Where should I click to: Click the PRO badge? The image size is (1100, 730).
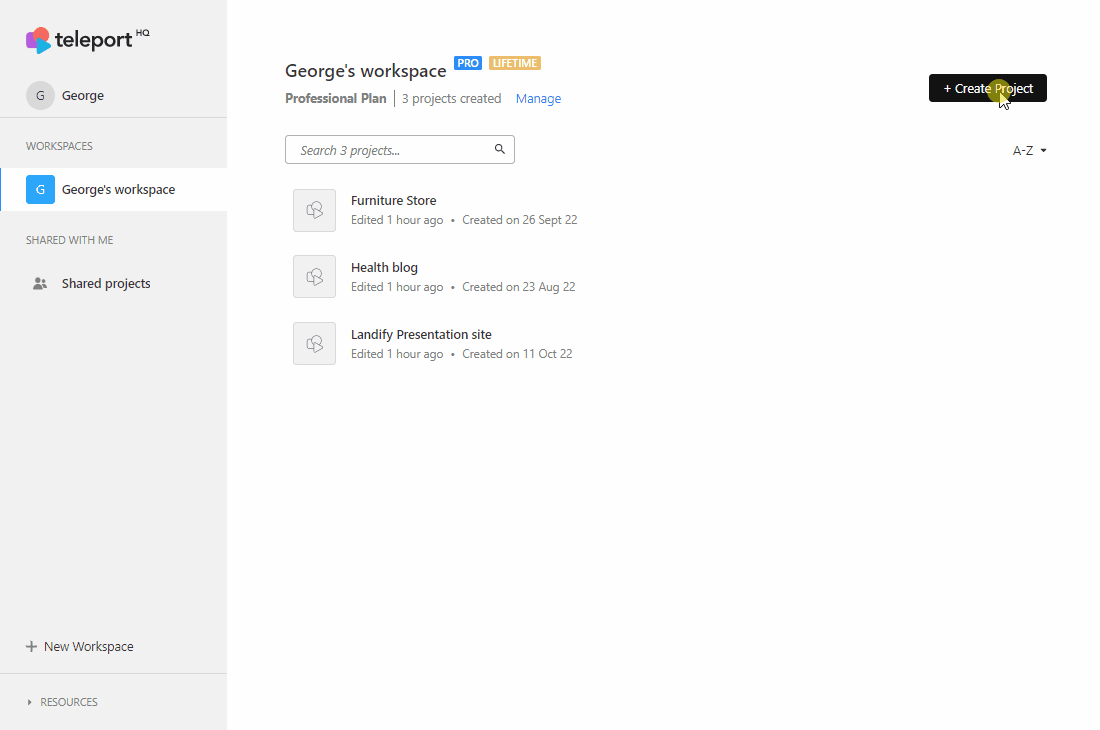pyautogui.click(x=468, y=63)
